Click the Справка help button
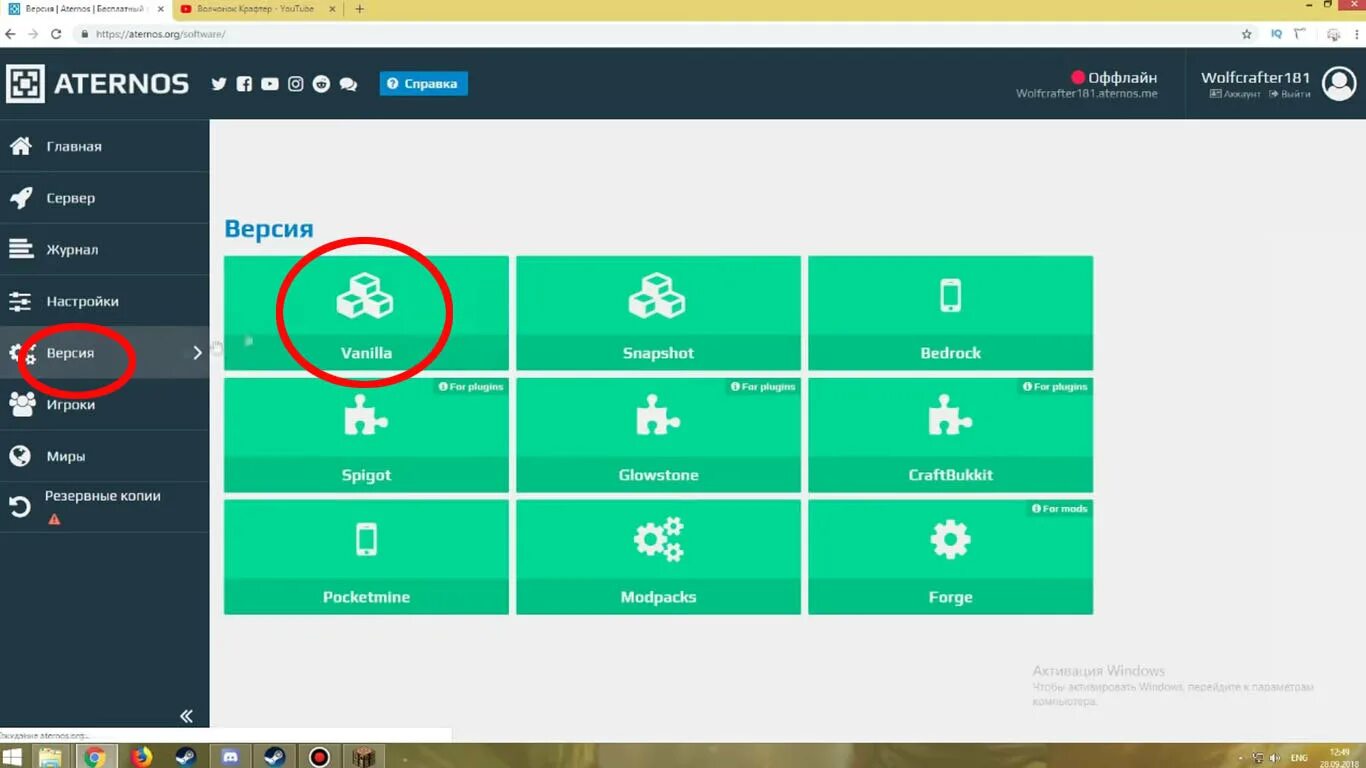This screenshot has width=1366, height=768. pos(423,84)
